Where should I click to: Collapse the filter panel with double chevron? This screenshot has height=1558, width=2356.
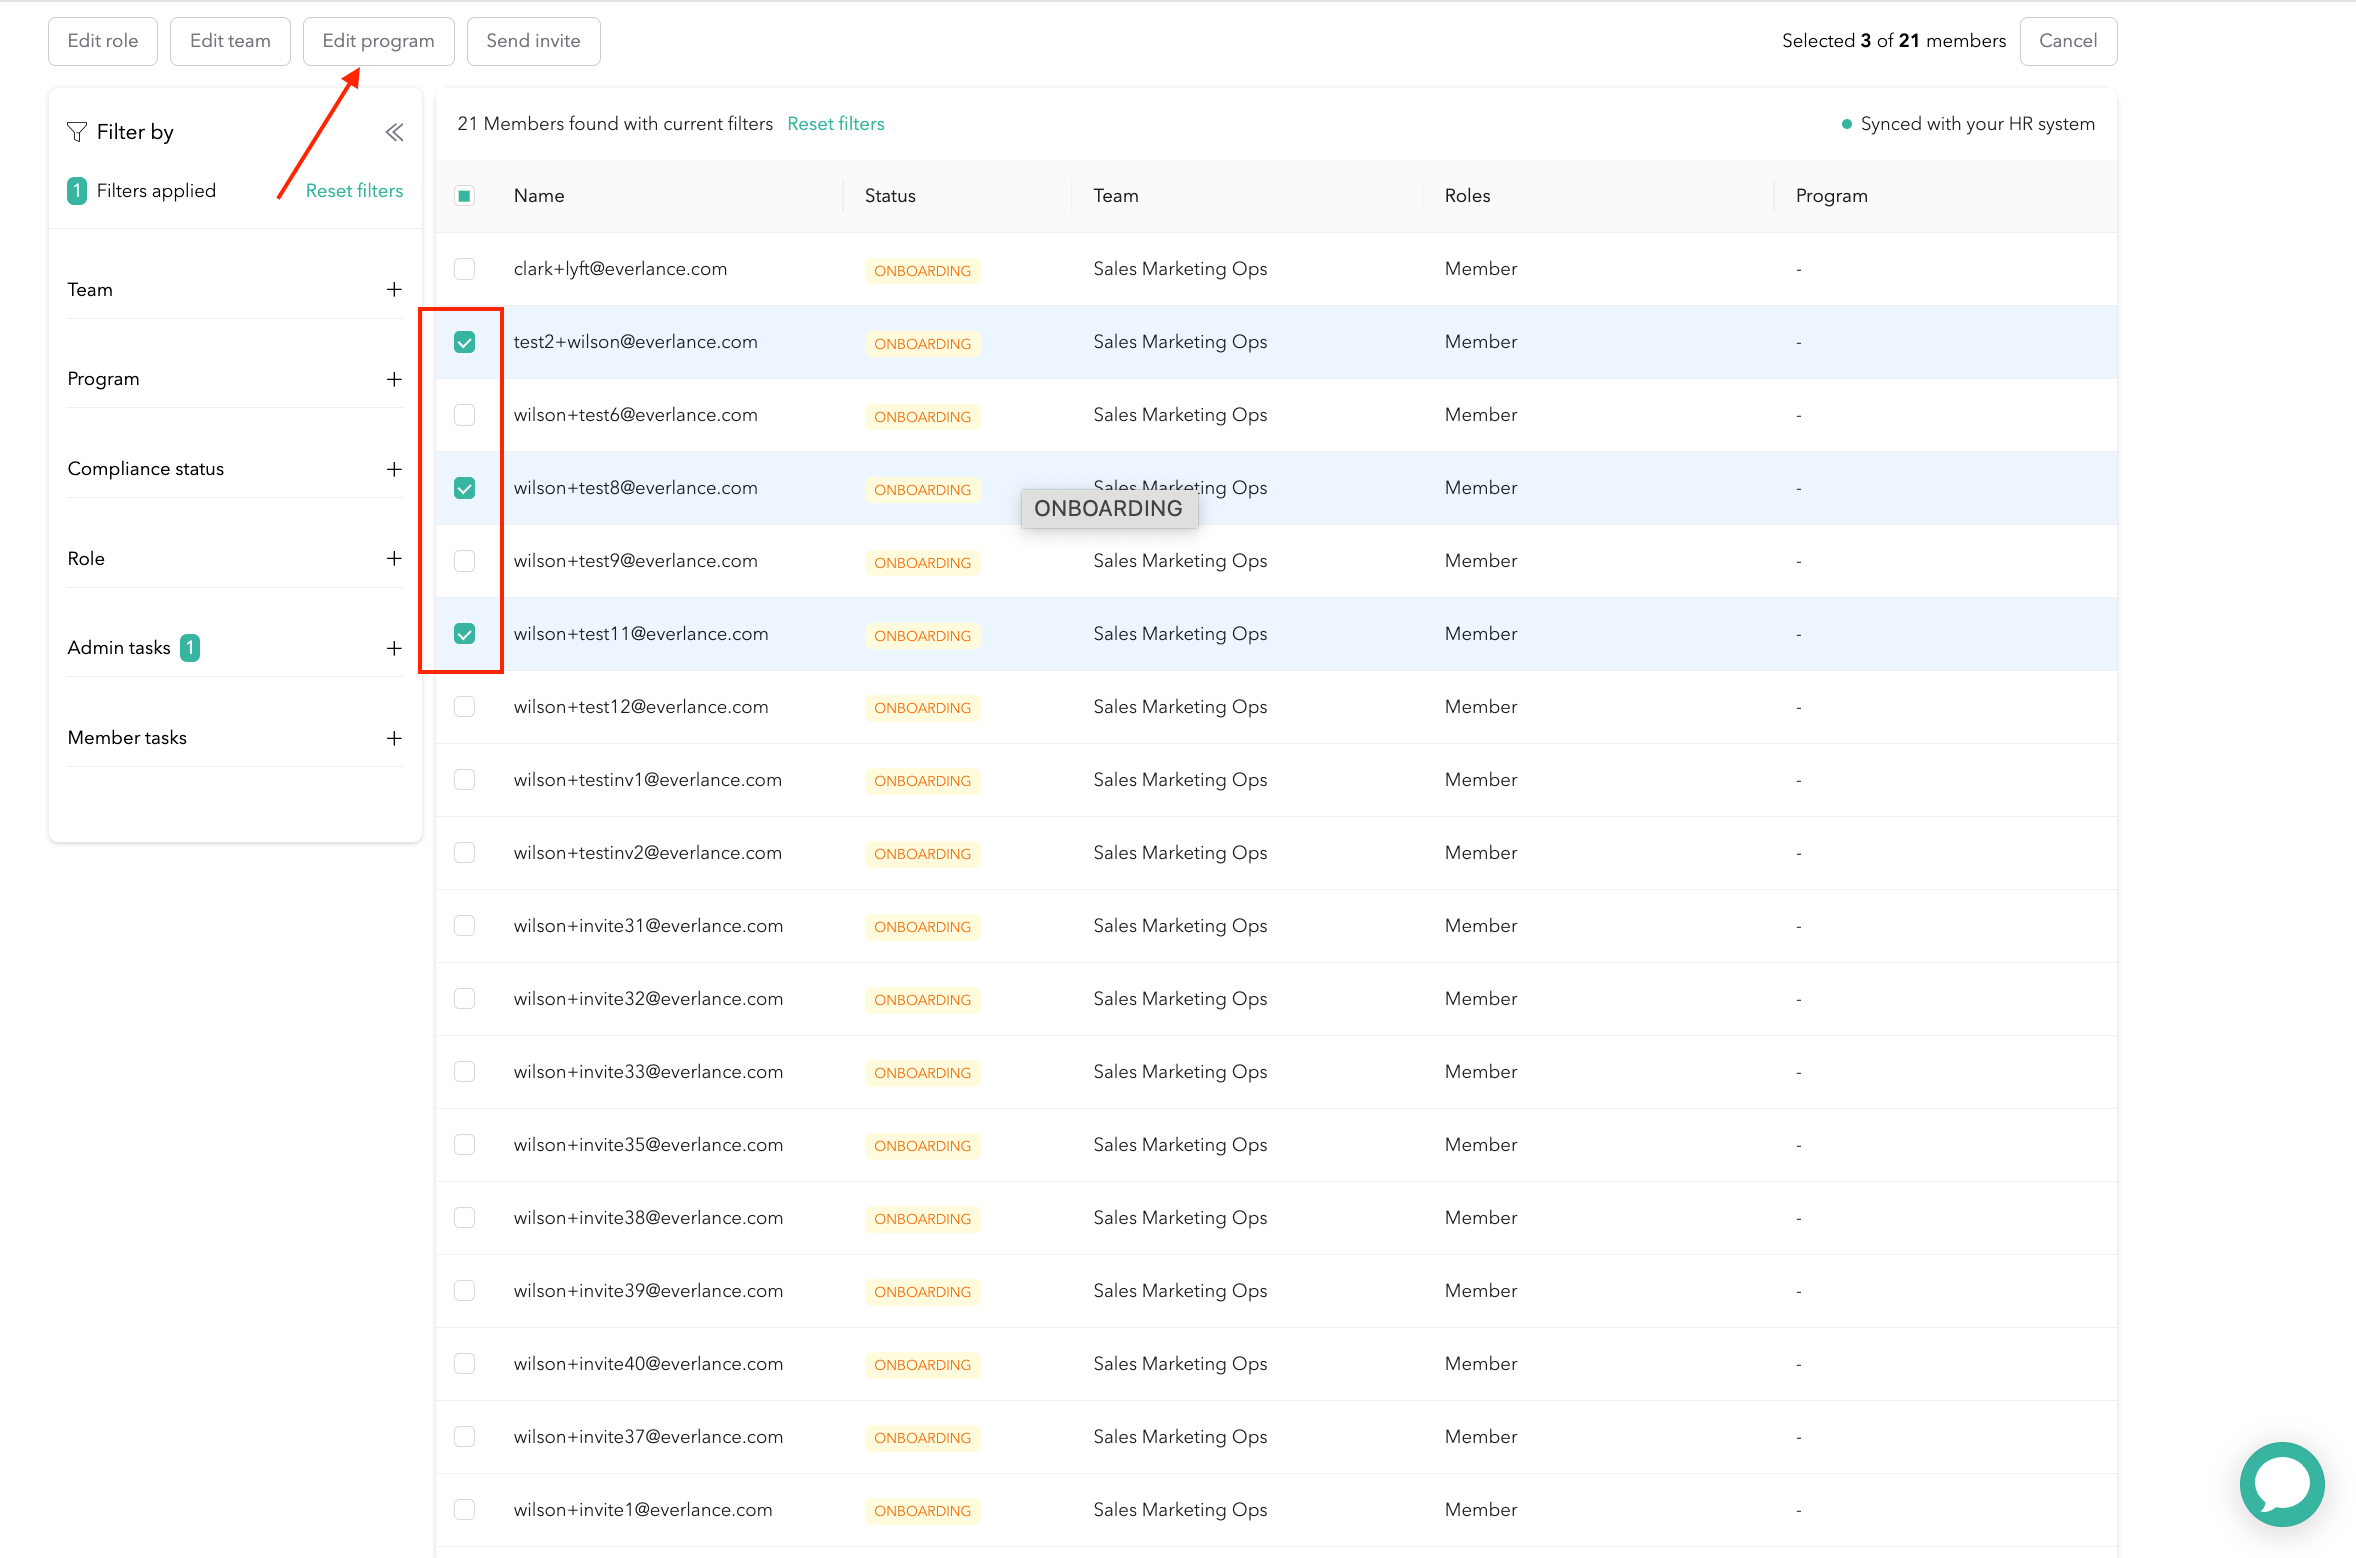pos(394,132)
